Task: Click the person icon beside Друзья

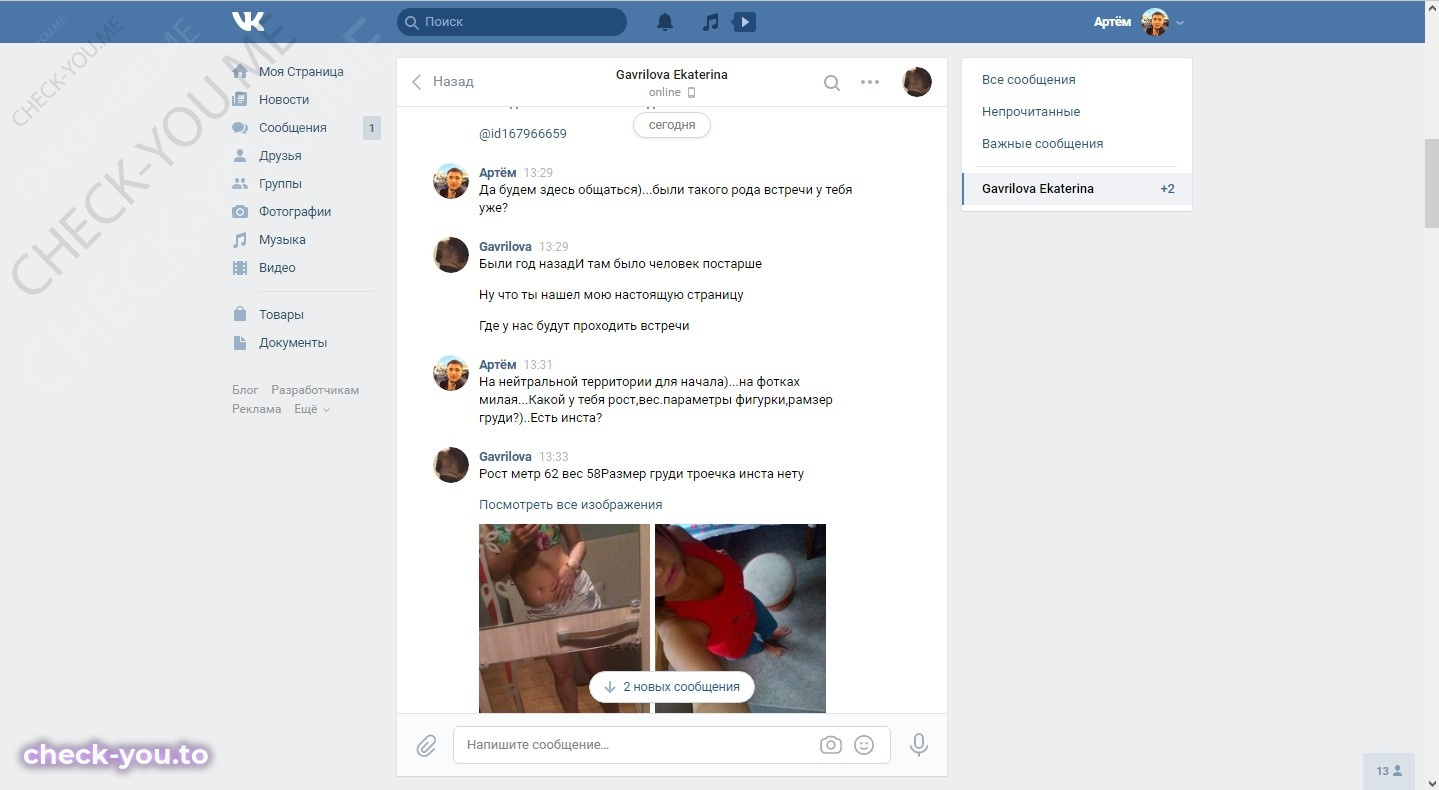Action: point(240,156)
